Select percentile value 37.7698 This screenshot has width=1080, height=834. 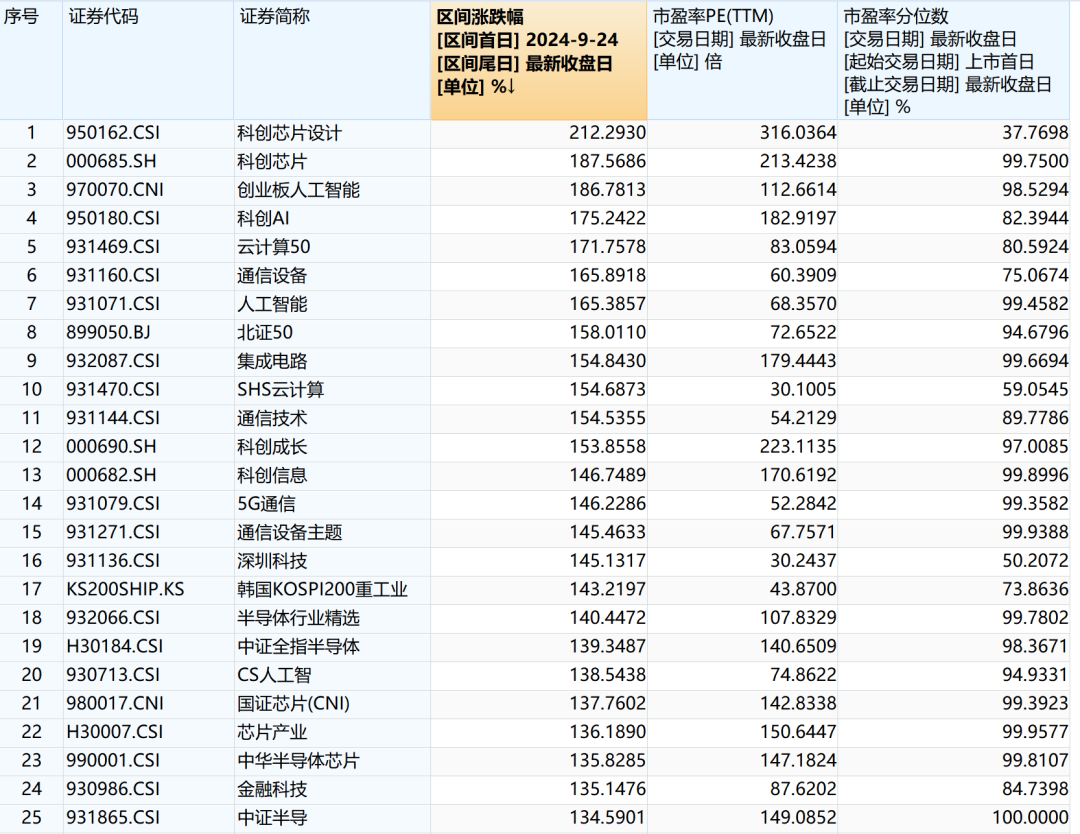pyautogui.click(x=1035, y=132)
